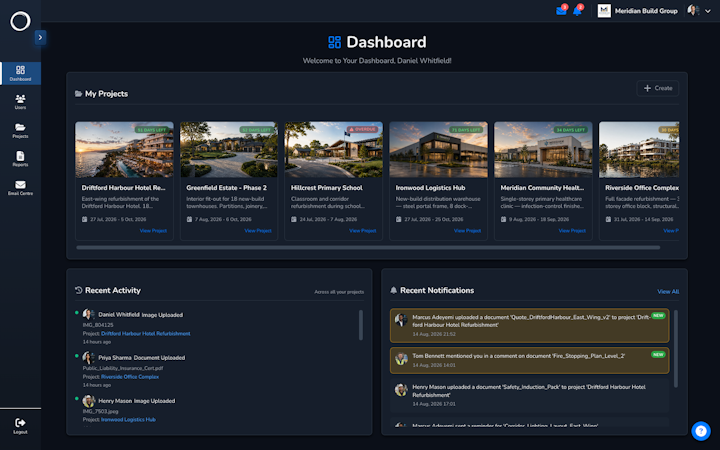Click the circular app logo
The image size is (720, 450).
tap(20, 21)
